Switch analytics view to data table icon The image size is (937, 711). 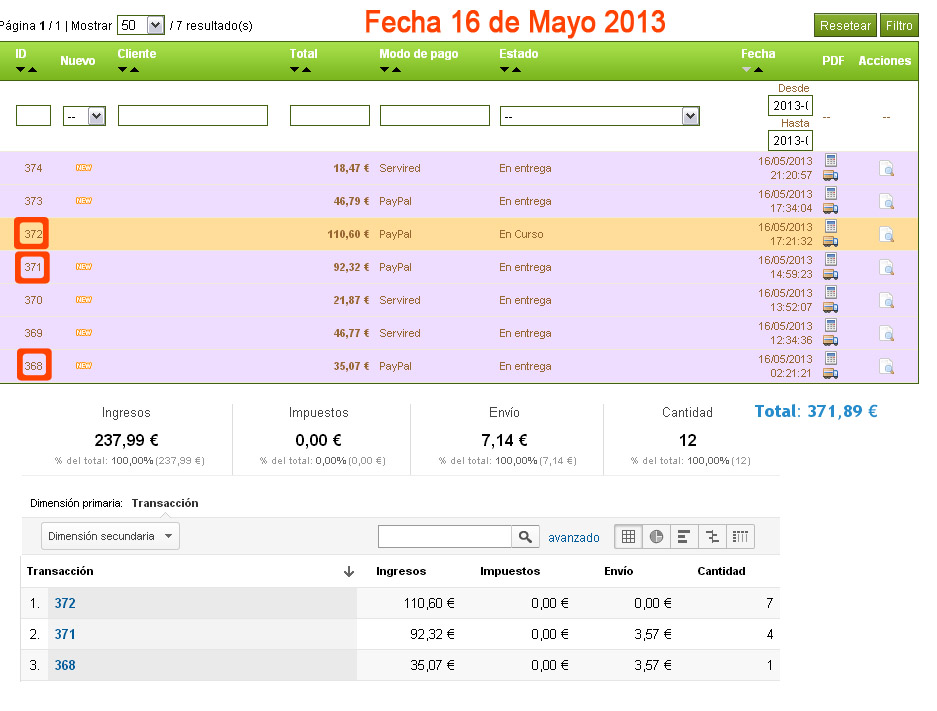(628, 537)
